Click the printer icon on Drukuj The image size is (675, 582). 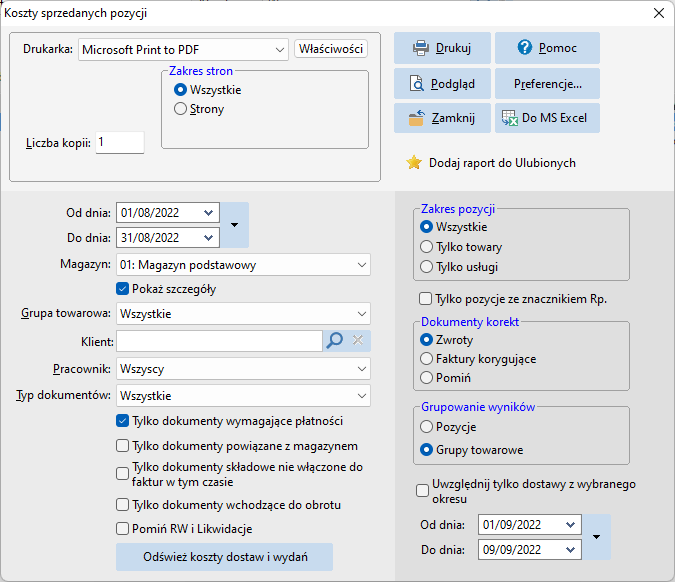coord(421,48)
